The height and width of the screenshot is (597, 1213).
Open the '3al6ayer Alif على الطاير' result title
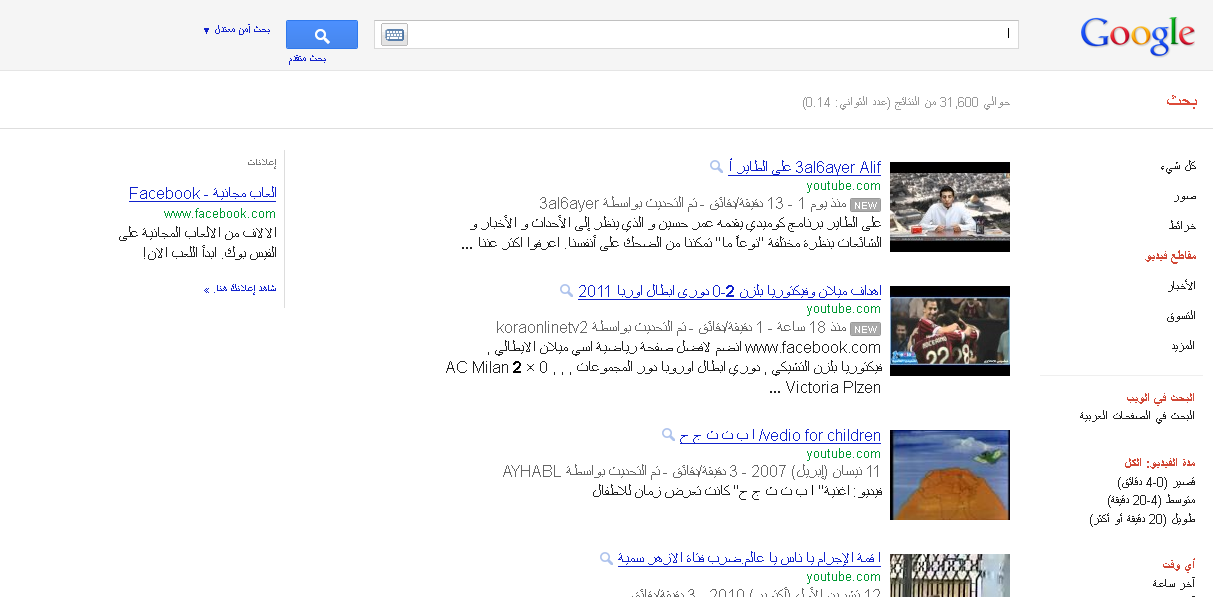805,167
